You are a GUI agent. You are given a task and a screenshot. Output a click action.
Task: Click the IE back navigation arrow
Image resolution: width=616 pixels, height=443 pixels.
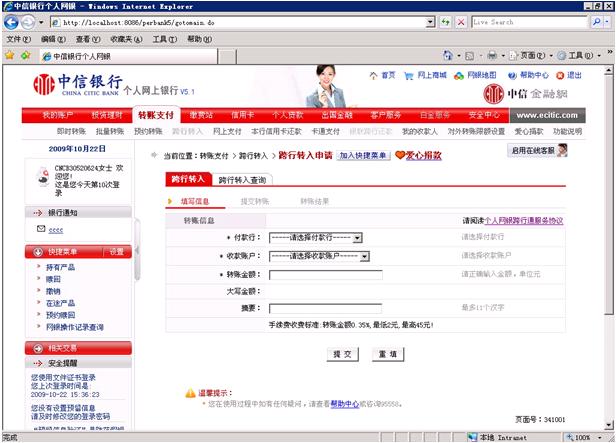coord(11,22)
